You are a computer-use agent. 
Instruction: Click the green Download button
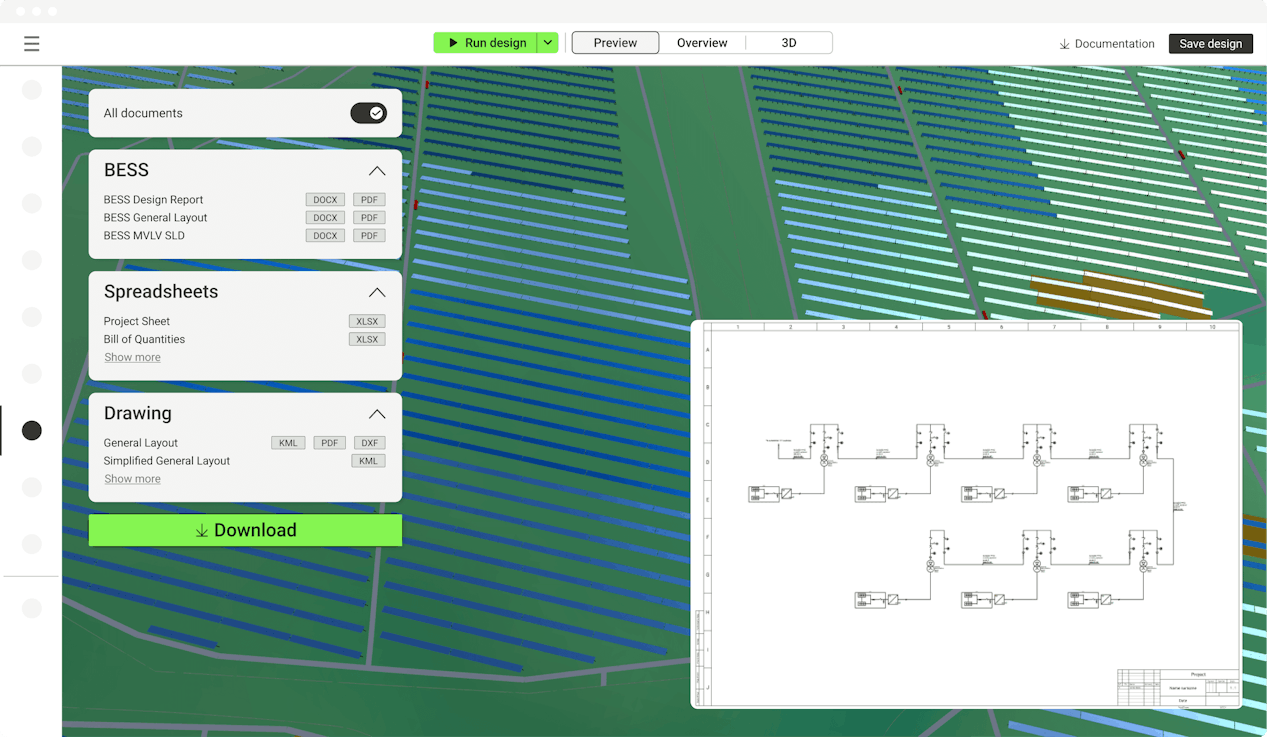[245, 530]
